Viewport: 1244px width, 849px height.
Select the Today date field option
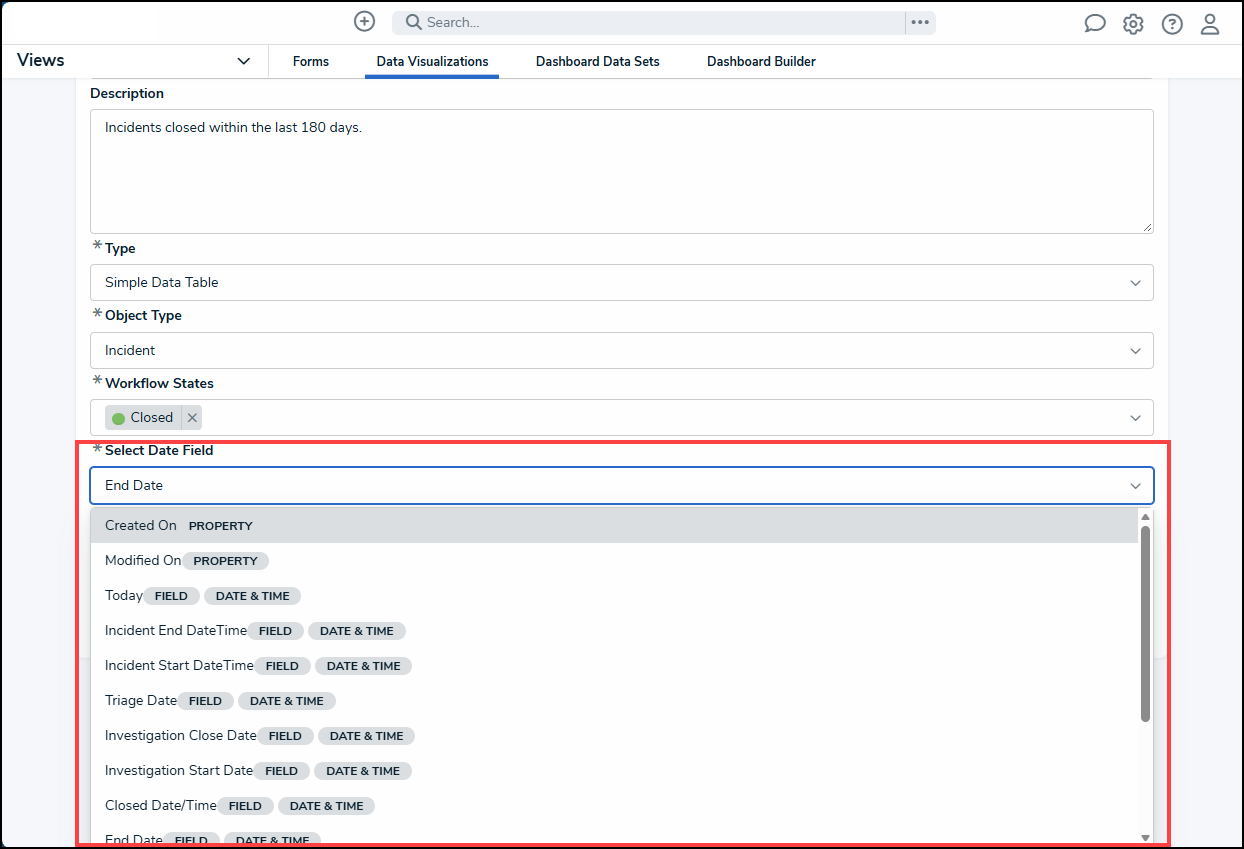614,596
